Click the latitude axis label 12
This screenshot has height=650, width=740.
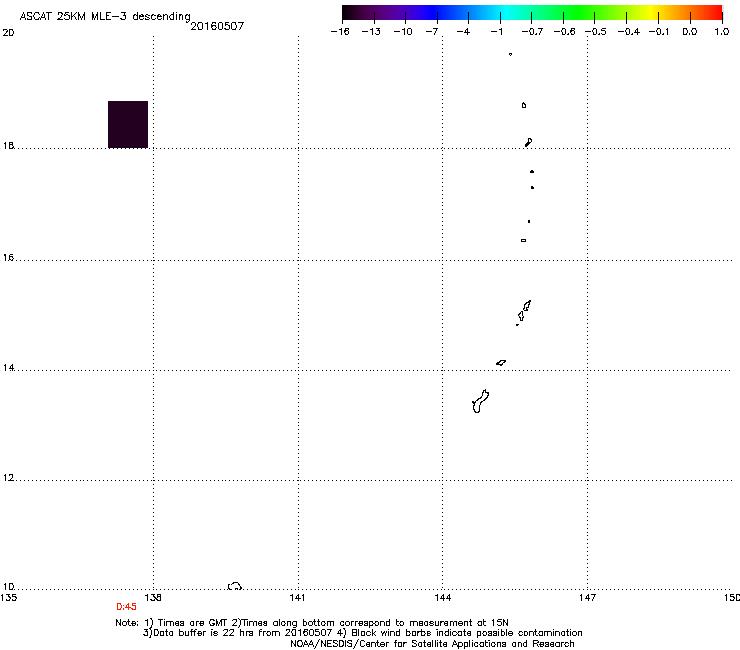click(x=8, y=478)
